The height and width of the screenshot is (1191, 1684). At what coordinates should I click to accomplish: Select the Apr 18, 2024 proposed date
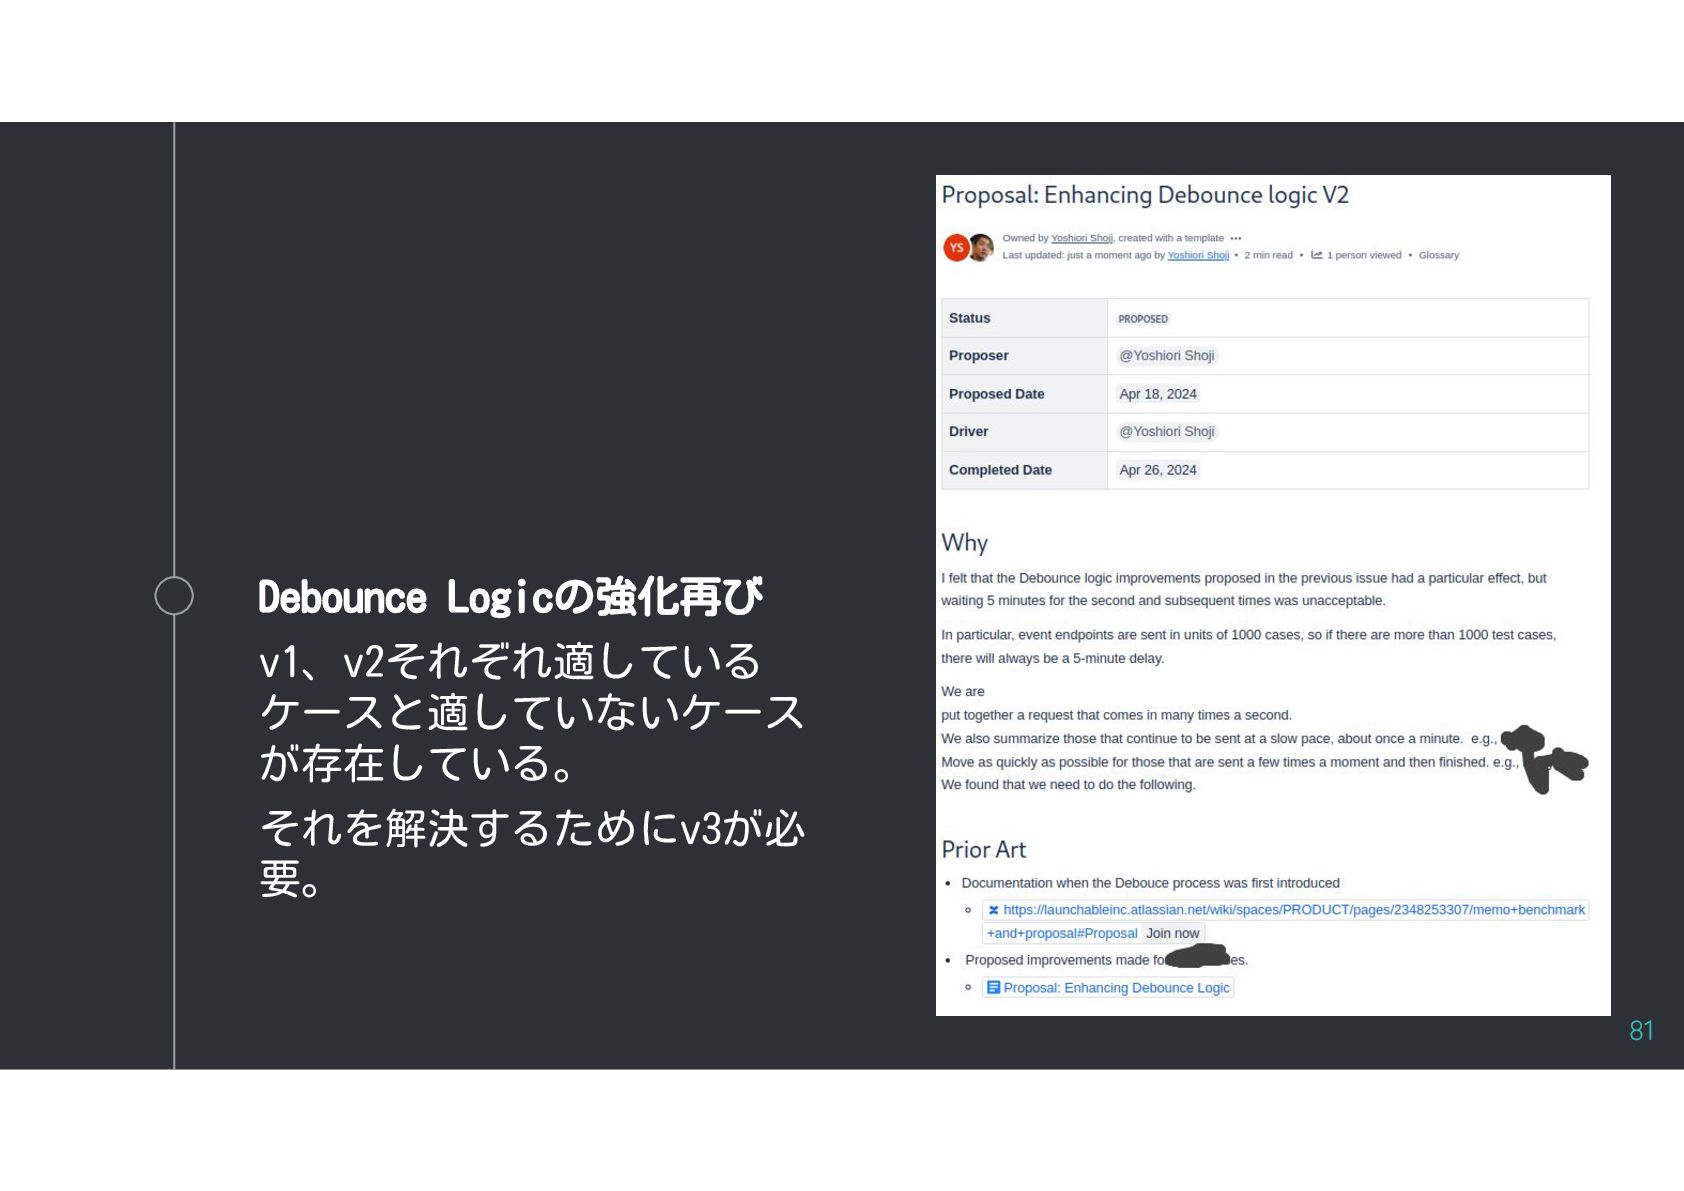(1158, 394)
